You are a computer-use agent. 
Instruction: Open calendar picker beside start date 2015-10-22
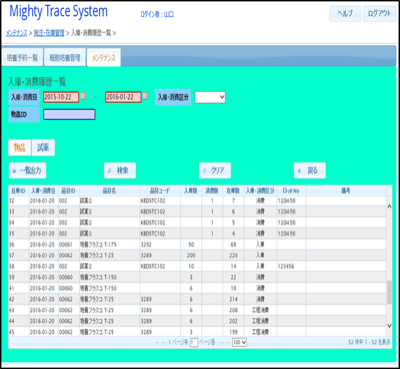pos(83,96)
